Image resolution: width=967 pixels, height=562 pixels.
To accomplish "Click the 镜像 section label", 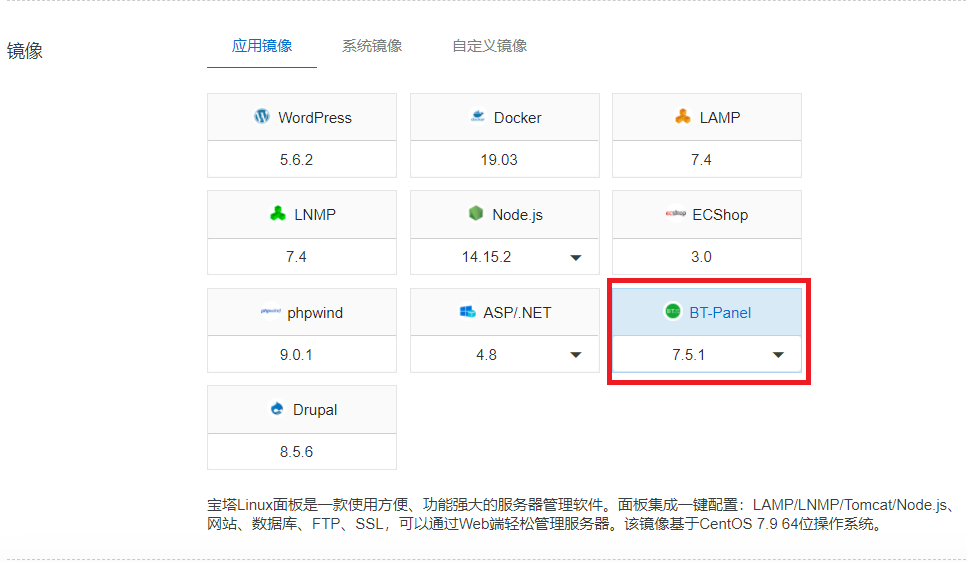I will pyautogui.click(x=25, y=51).
